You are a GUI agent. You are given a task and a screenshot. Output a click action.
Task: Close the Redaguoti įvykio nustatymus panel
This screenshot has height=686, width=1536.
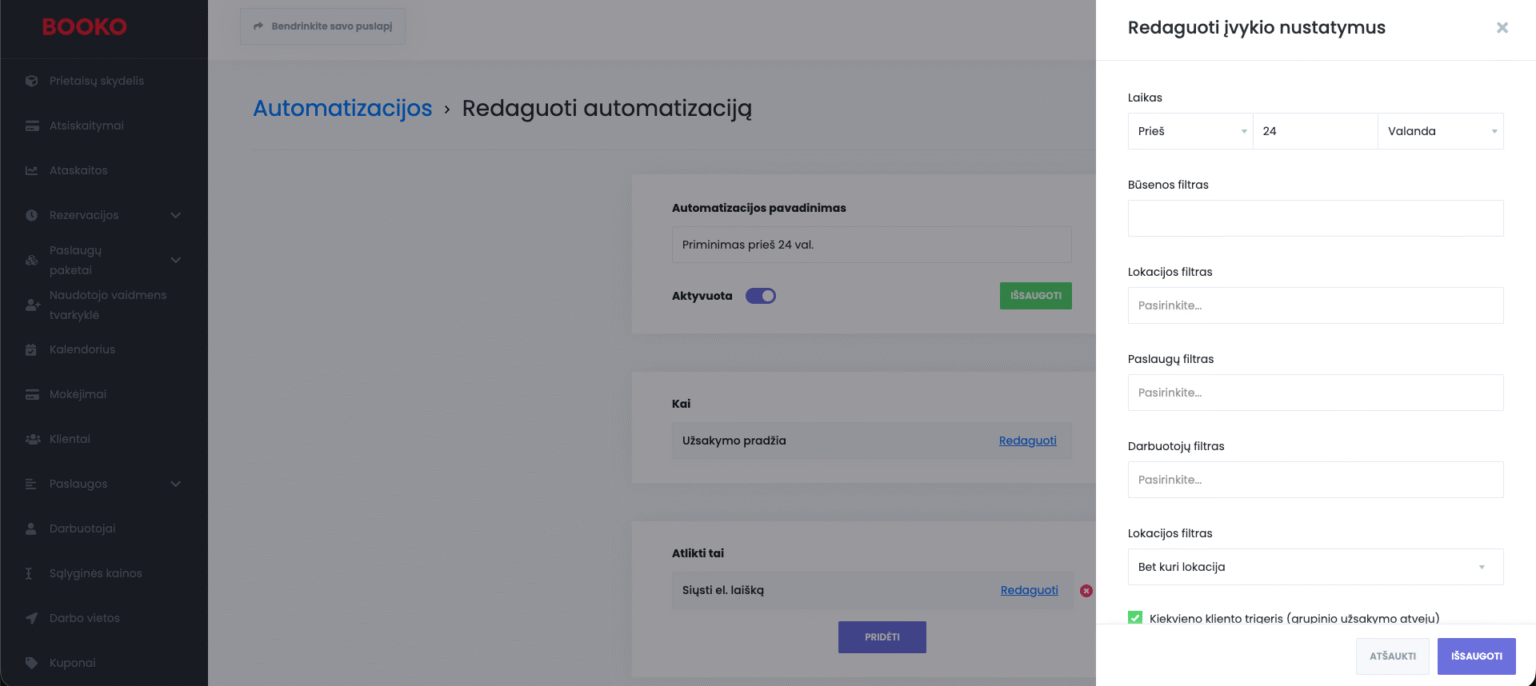pos(1502,28)
